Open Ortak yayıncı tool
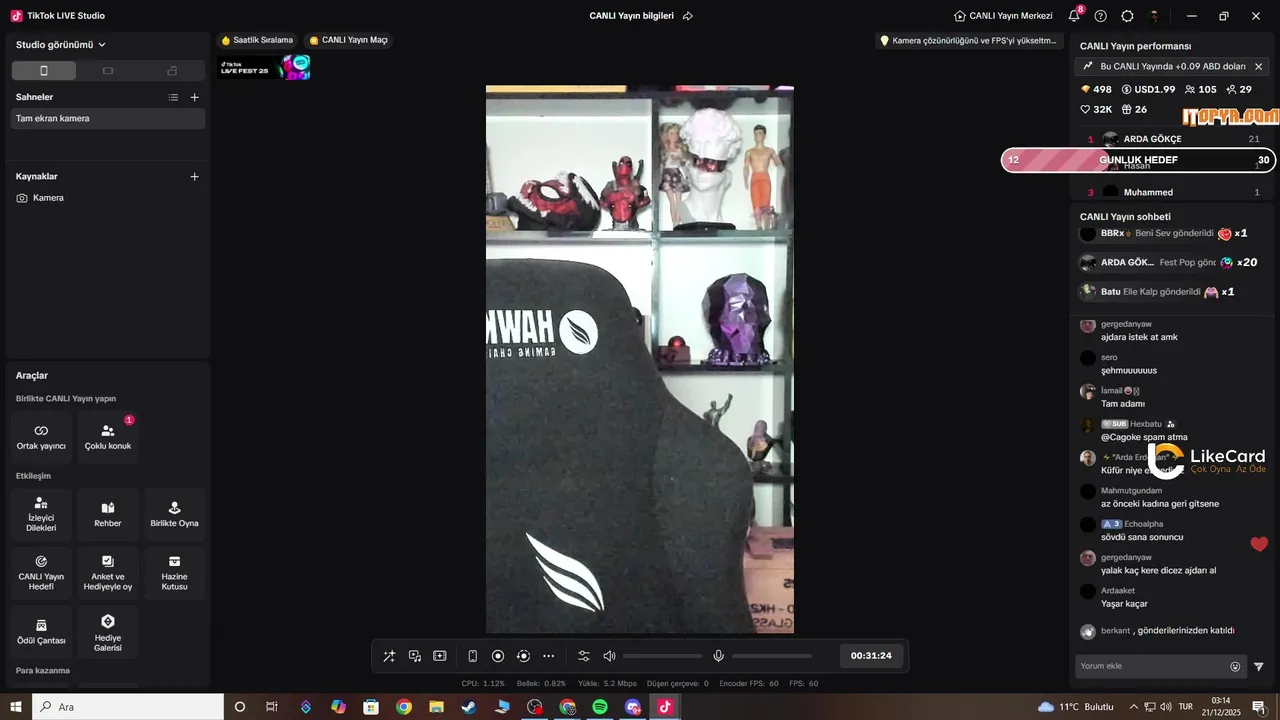1280x720 pixels. [41, 437]
